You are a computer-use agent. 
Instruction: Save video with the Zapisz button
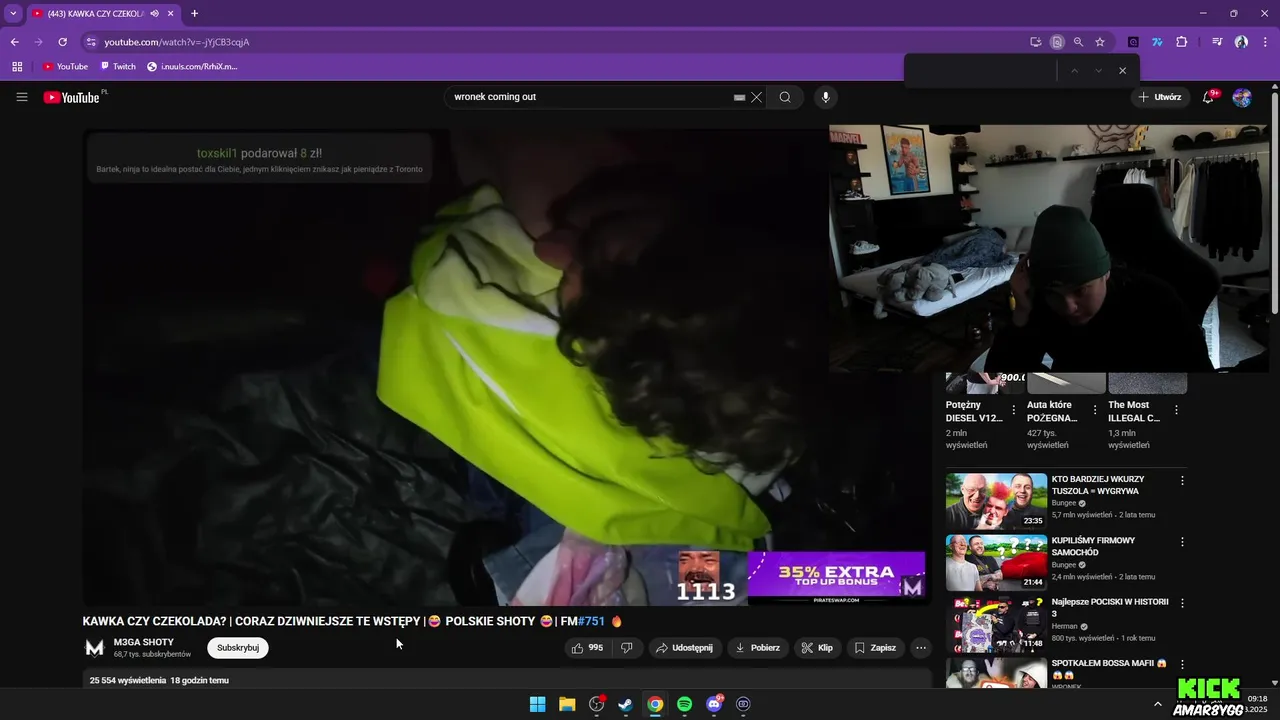(x=875, y=648)
